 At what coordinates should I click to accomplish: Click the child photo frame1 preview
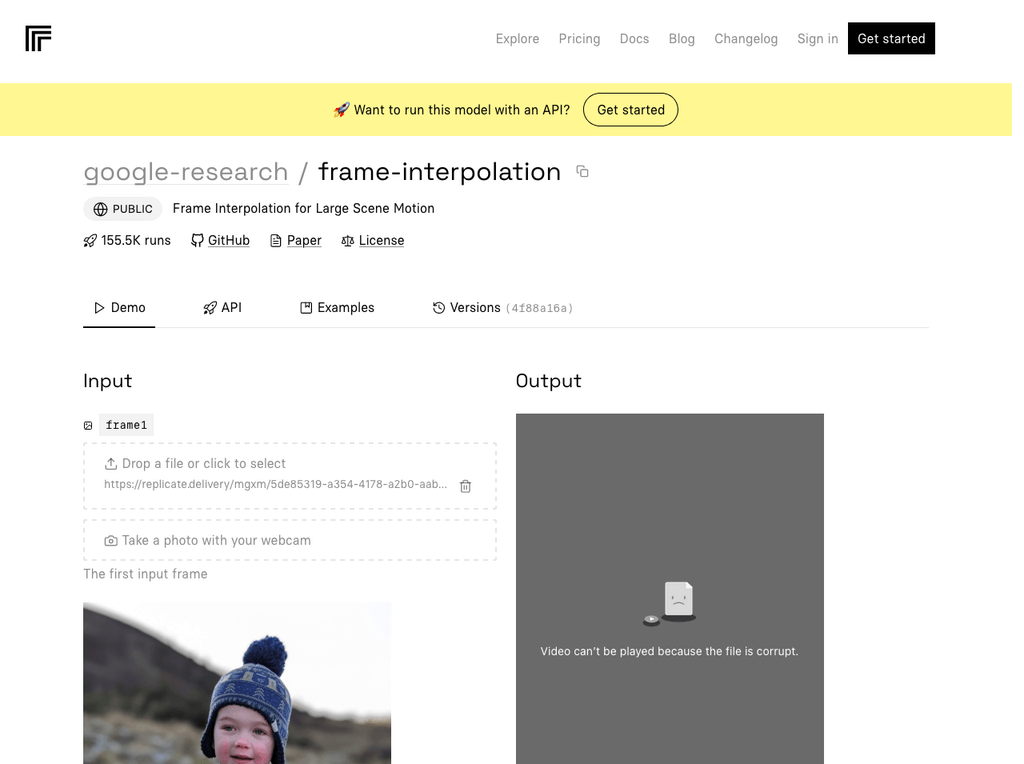click(x=237, y=683)
